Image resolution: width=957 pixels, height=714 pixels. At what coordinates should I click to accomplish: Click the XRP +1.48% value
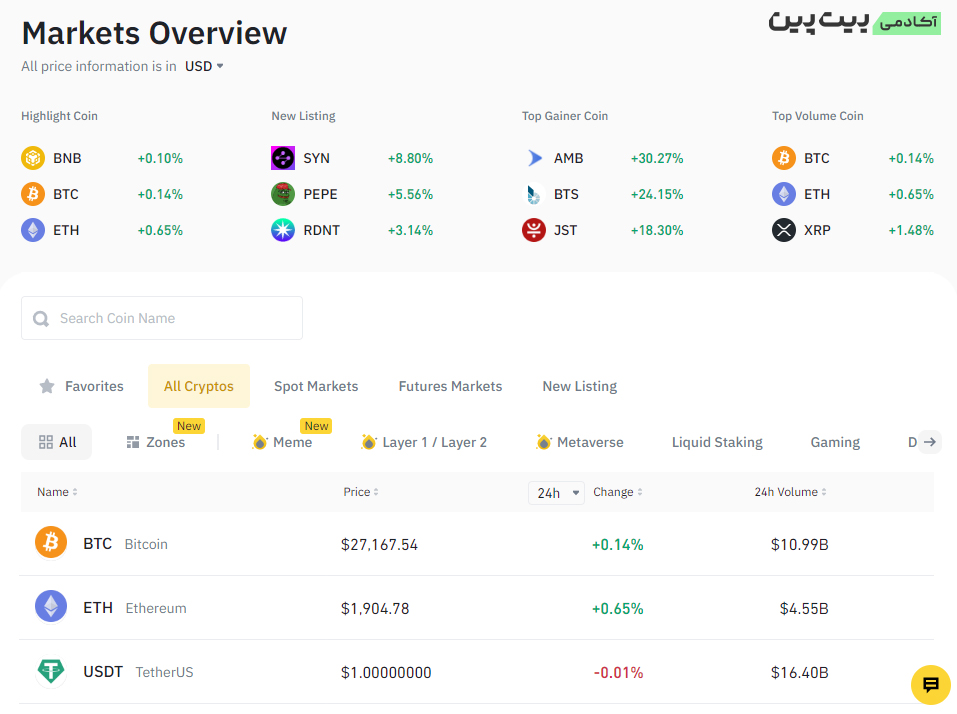pyautogui.click(x=911, y=230)
